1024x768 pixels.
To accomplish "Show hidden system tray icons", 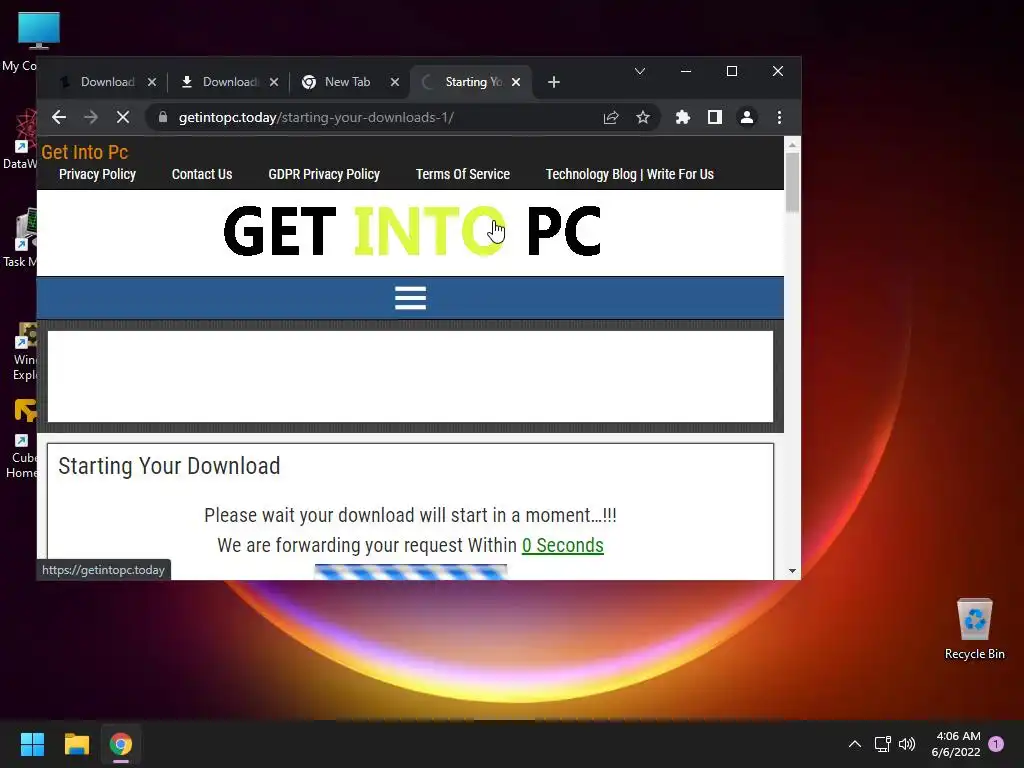I will (x=854, y=744).
